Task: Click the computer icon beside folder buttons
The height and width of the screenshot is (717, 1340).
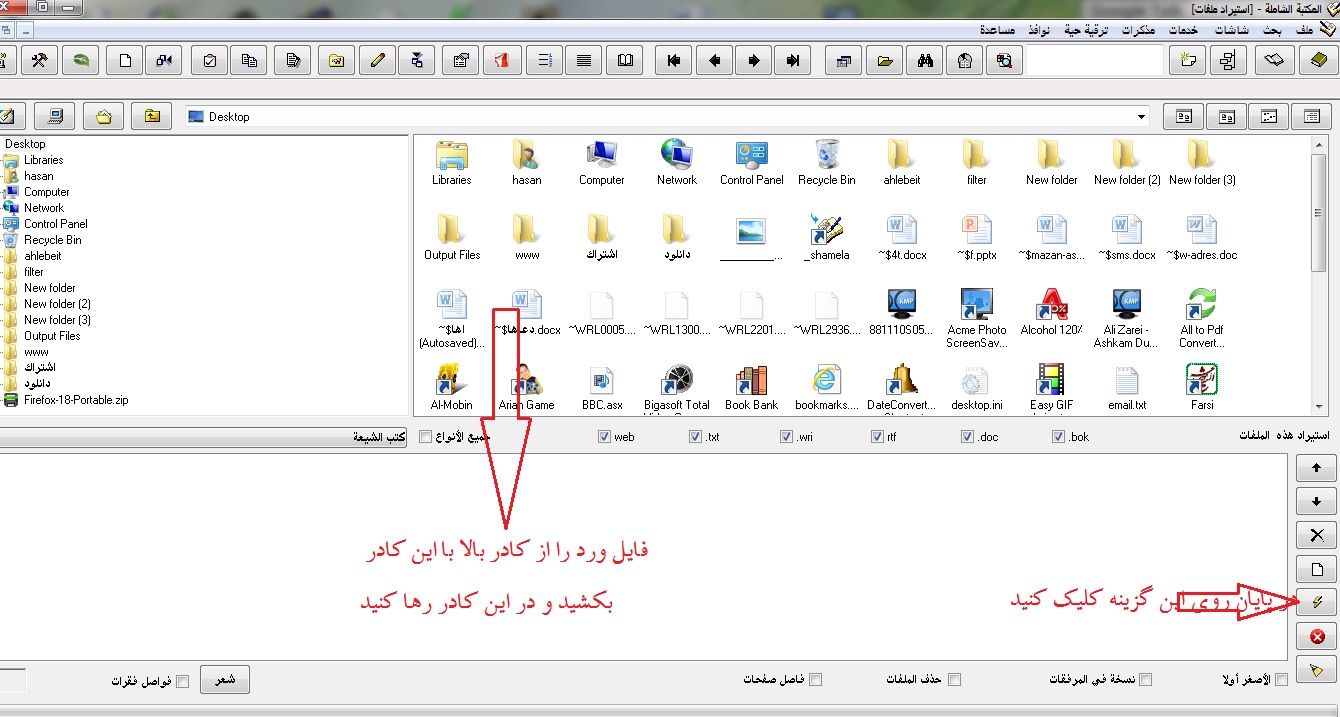Action: pyautogui.click(x=55, y=116)
